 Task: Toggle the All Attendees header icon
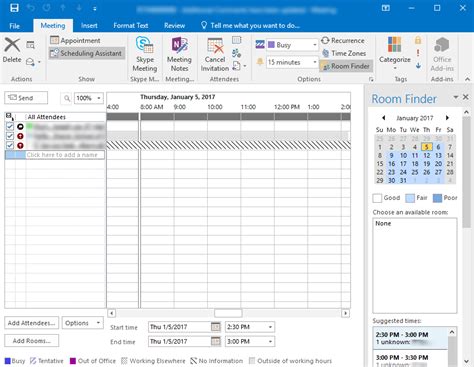[x=9, y=117]
